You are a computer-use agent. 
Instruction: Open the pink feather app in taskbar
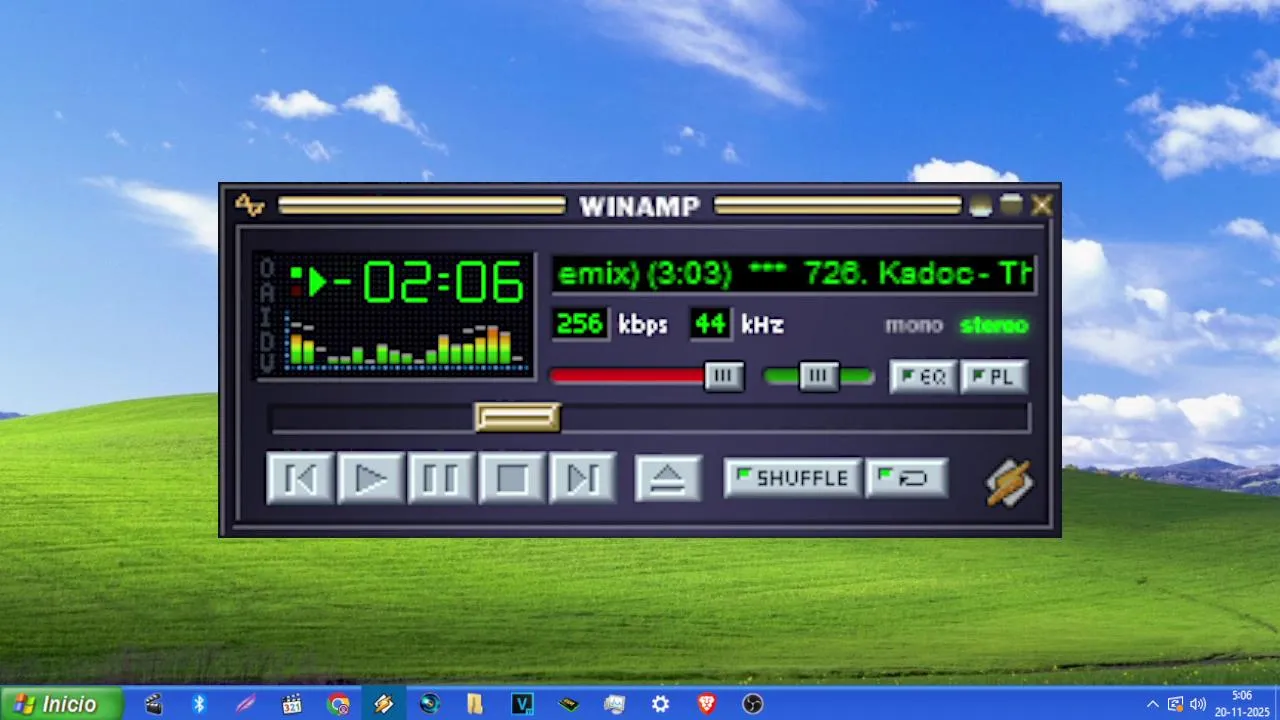coord(245,704)
